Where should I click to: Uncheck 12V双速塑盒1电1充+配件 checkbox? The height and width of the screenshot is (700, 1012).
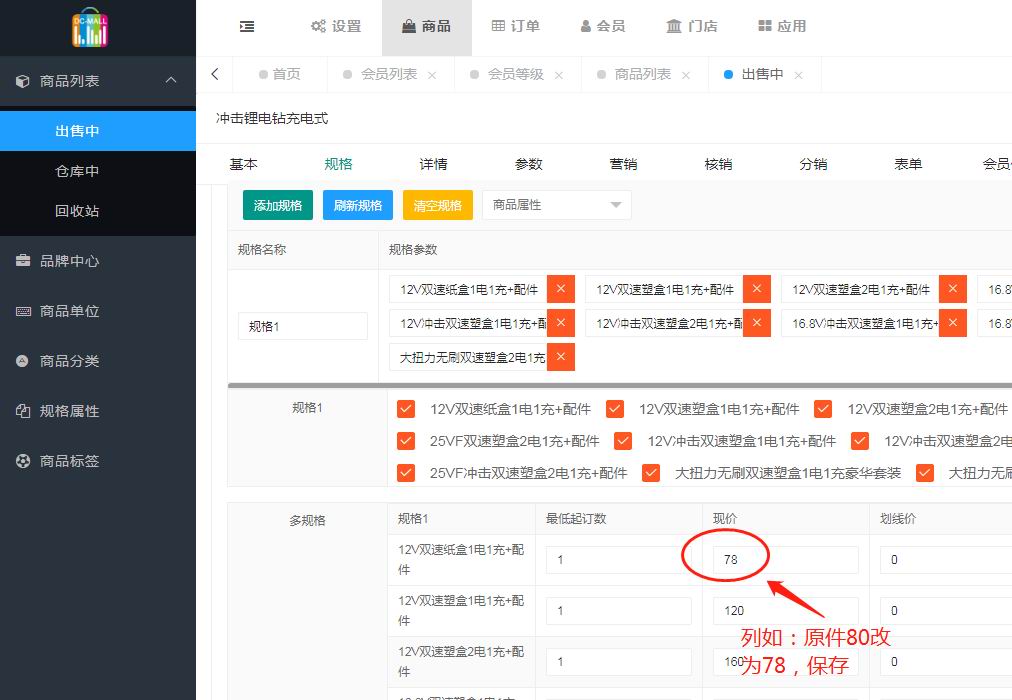click(x=615, y=409)
